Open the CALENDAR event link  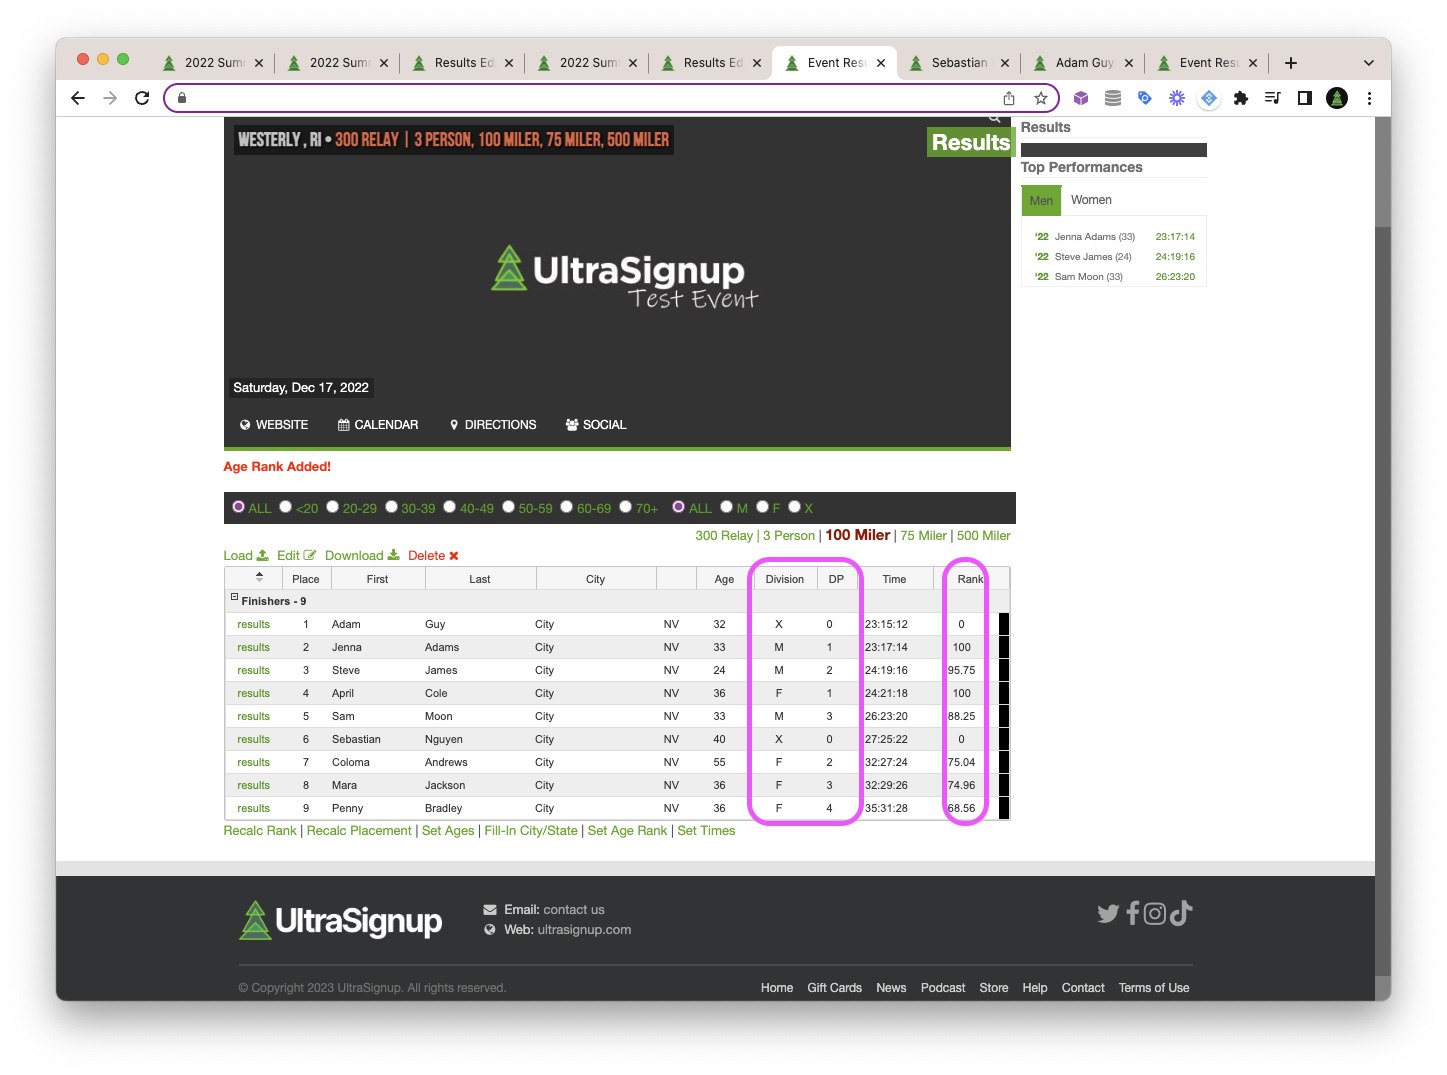point(378,425)
